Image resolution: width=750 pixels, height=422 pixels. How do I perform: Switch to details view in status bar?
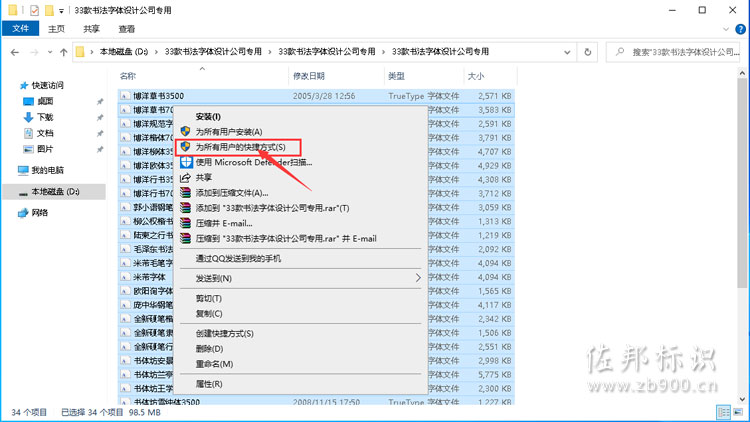pos(725,411)
